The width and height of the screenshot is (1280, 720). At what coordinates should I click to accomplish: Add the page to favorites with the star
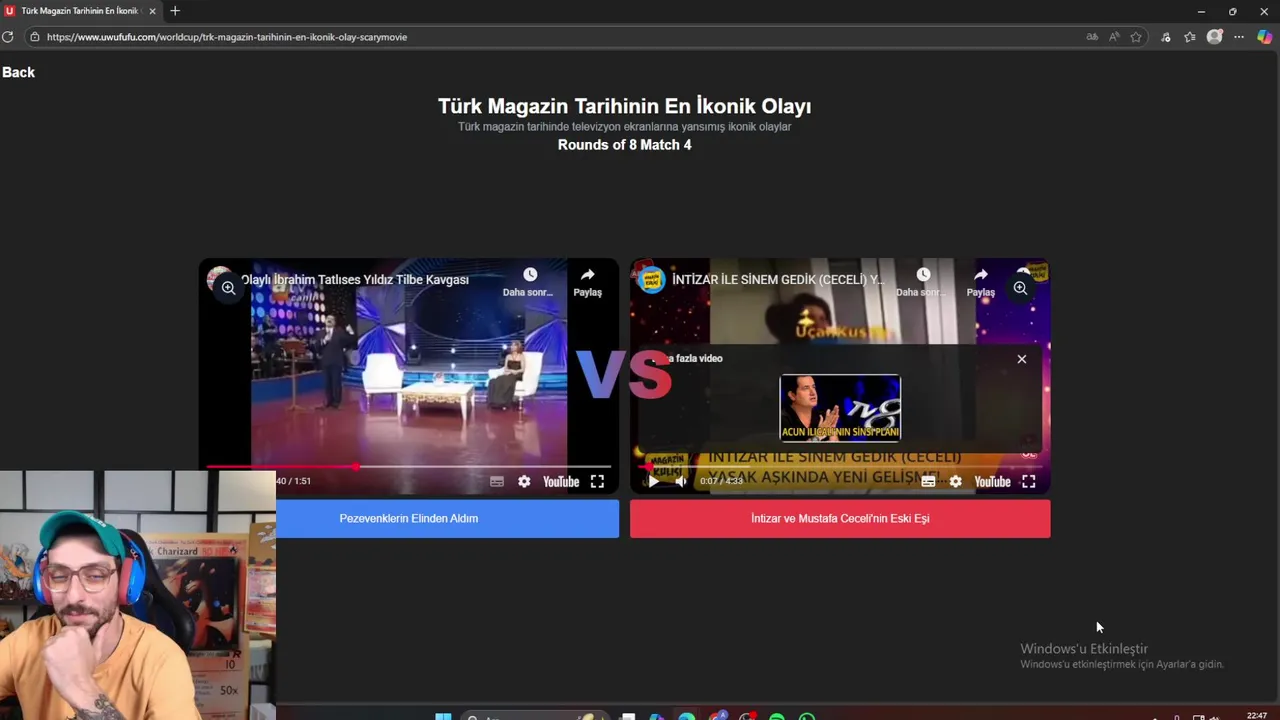(1136, 37)
